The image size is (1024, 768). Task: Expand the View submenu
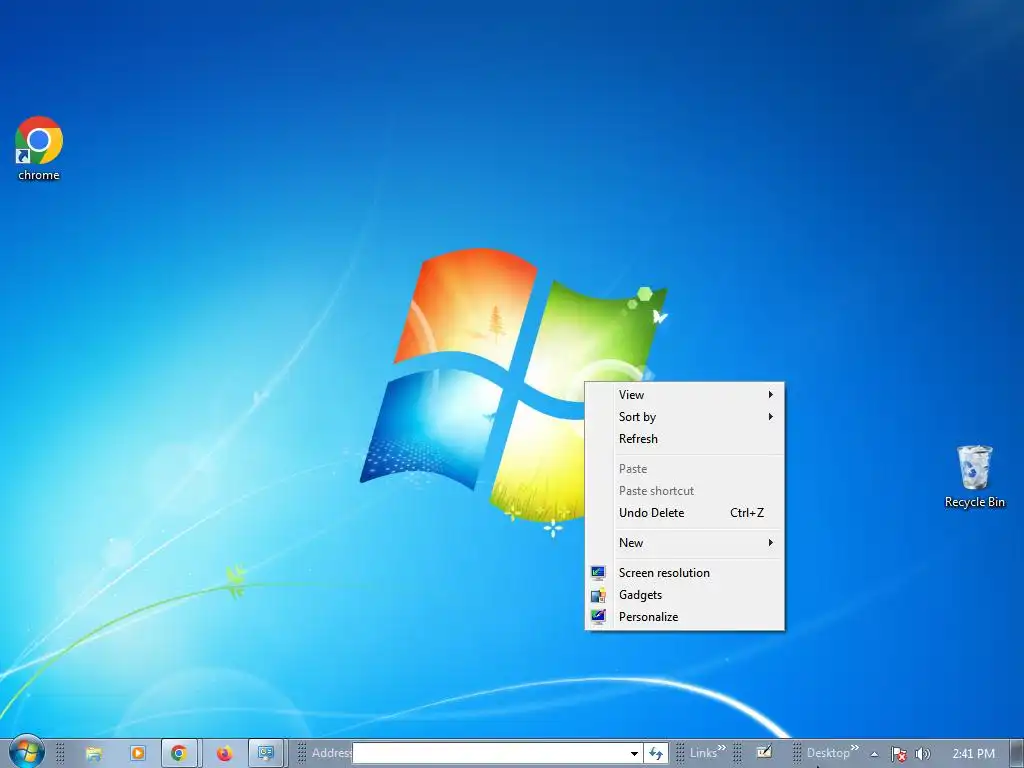pyautogui.click(x=684, y=394)
